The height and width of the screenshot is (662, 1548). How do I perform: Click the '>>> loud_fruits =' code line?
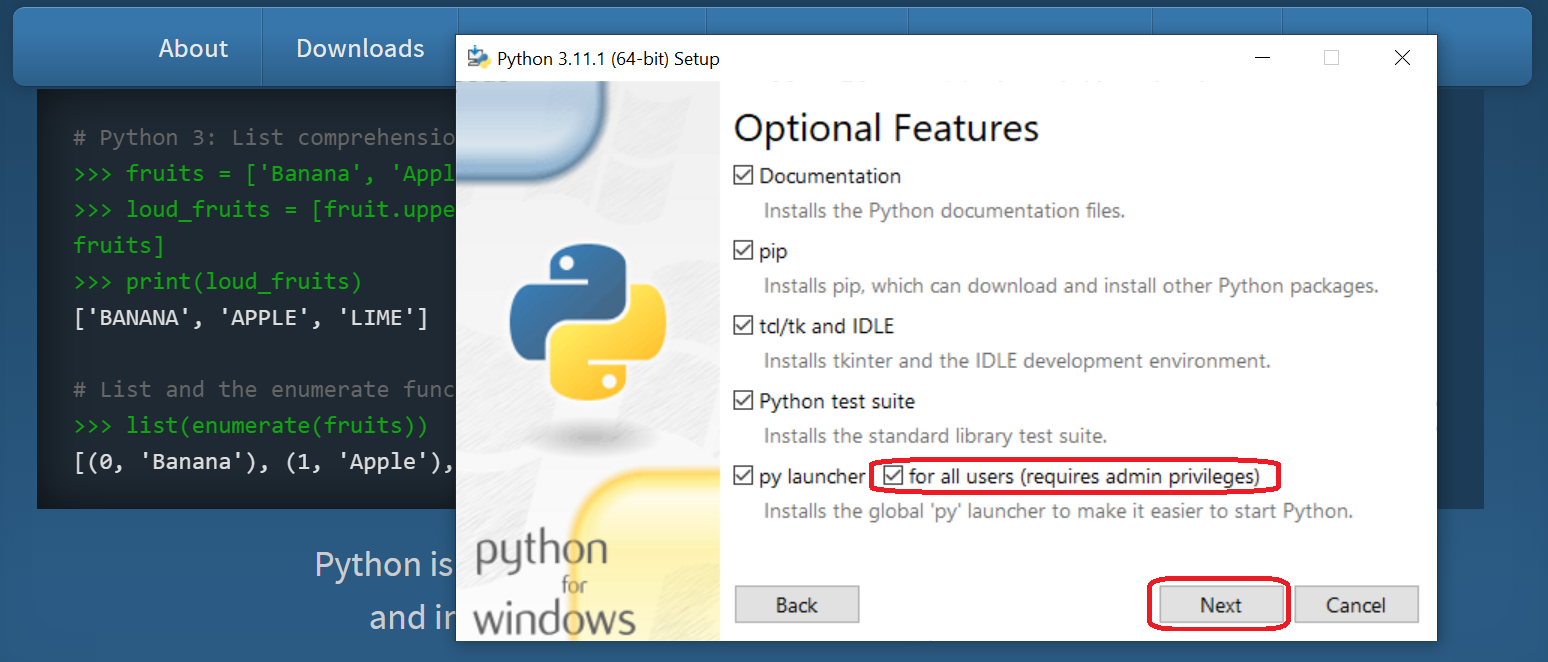265,210
